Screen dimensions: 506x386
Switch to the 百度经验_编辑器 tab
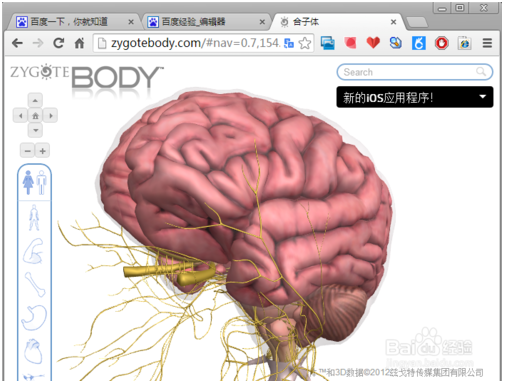[207, 22]
